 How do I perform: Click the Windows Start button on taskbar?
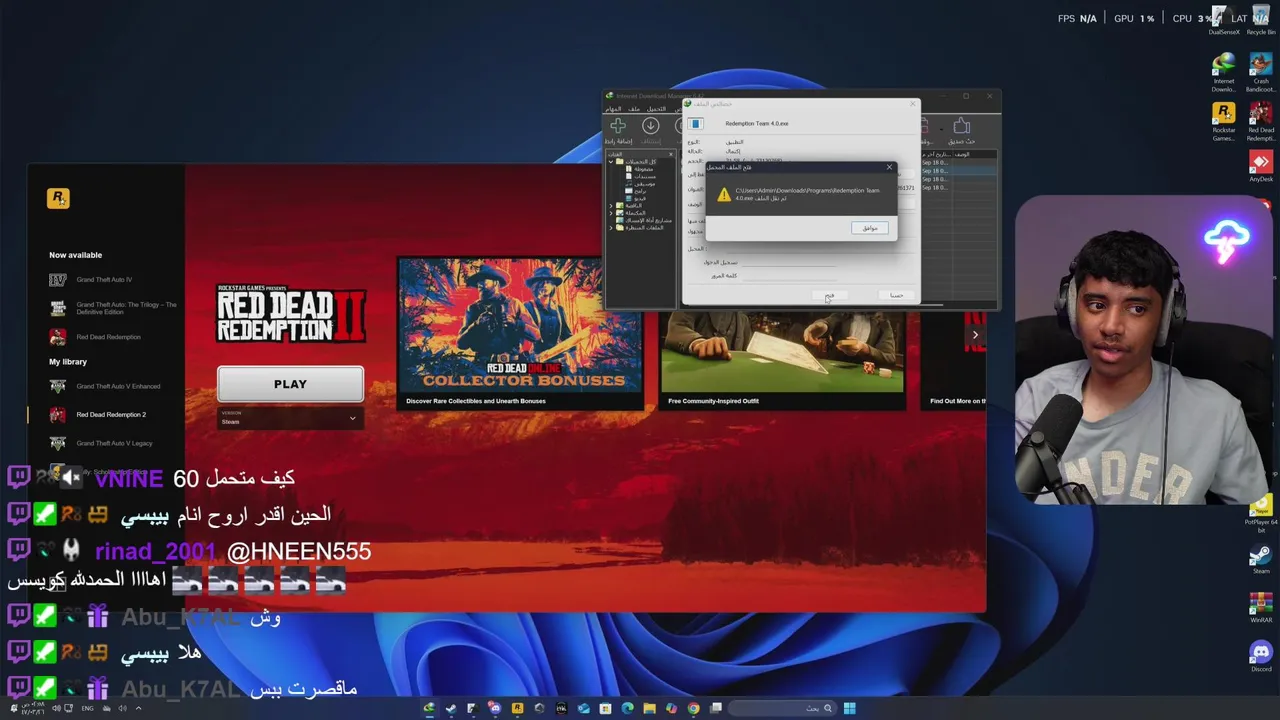coord(850,708)
